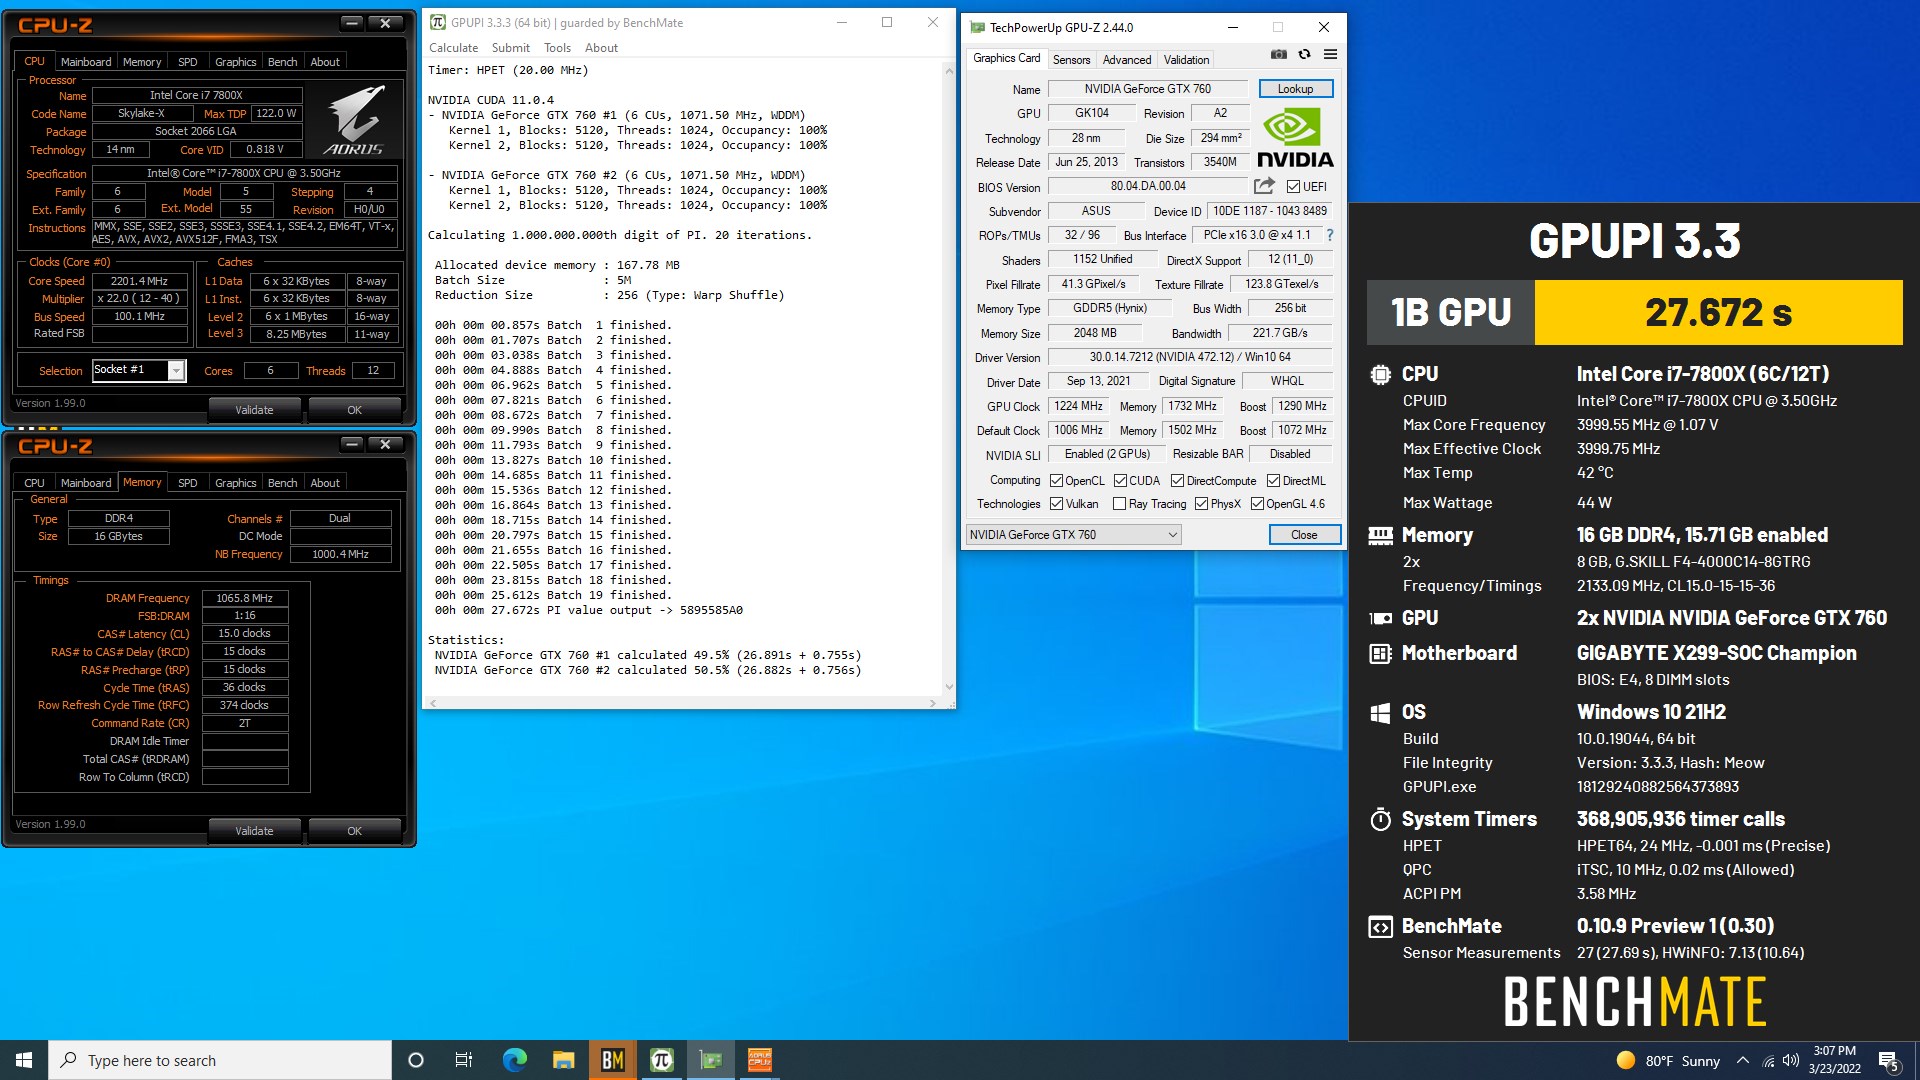The height and width of the screenshot is (1080, 1920).
Task: Open the About menu in GPUPI
Action: pos(601,48)
